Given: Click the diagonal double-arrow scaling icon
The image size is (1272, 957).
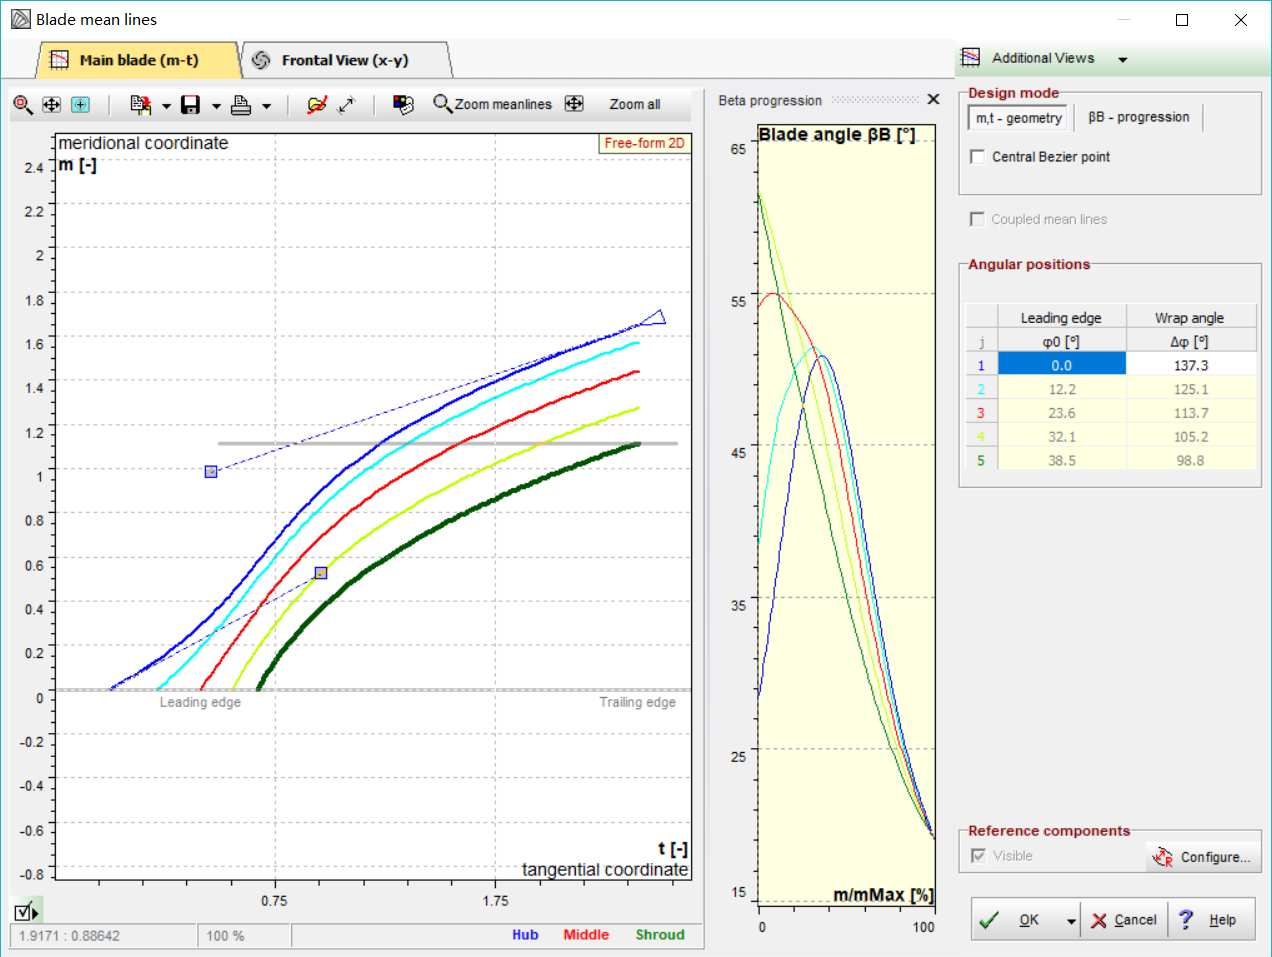Looking at the screenshot, I should (x=347, y=105).
